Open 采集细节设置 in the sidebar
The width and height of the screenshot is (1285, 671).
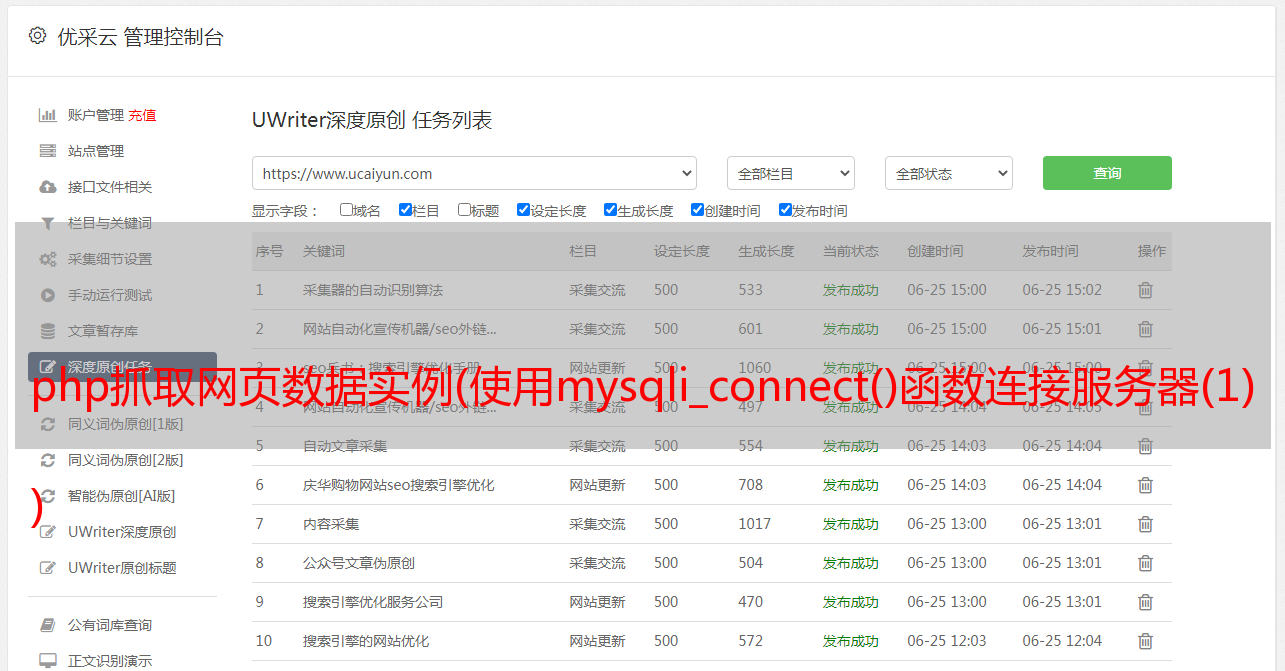(110, 259)
